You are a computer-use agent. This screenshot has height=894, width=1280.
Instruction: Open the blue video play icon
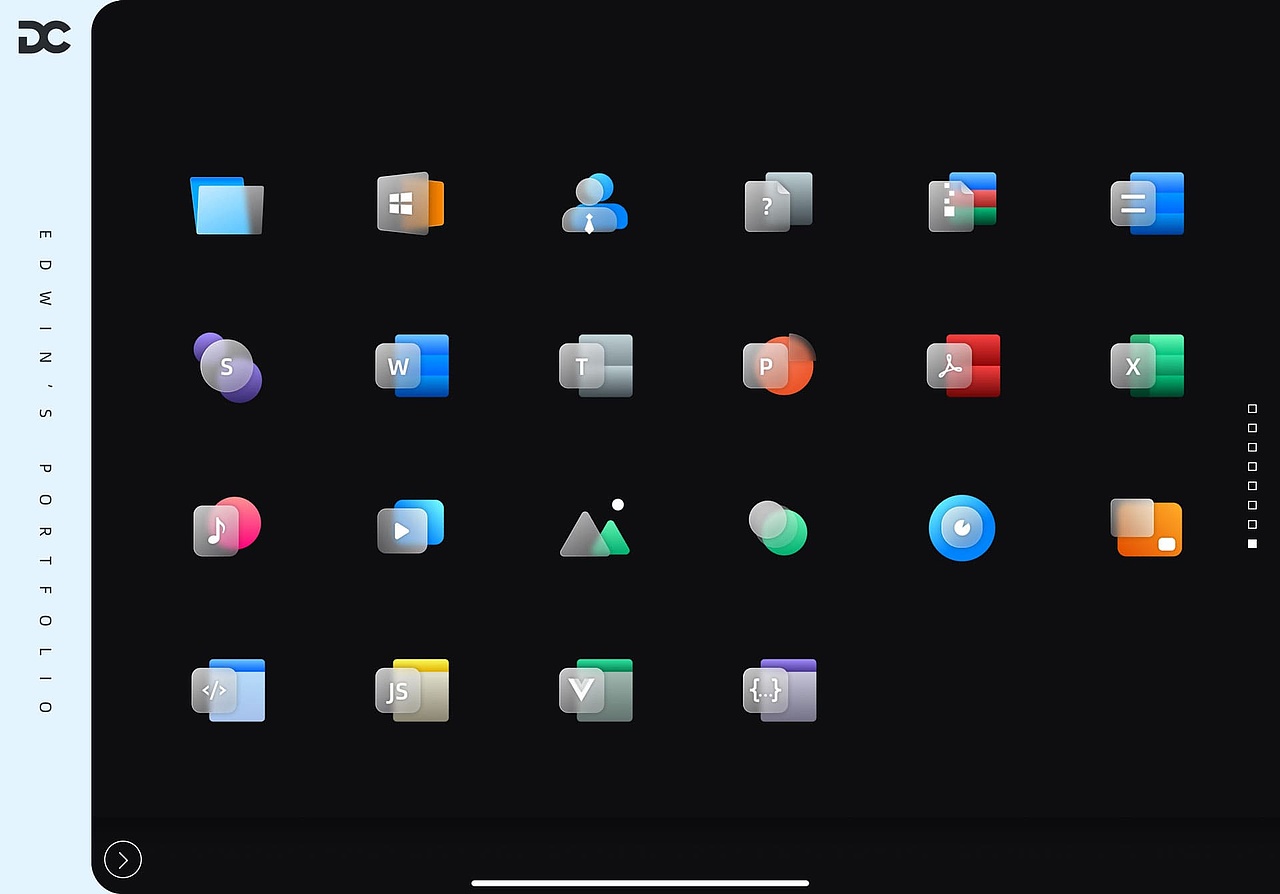[x=410, y=526]
